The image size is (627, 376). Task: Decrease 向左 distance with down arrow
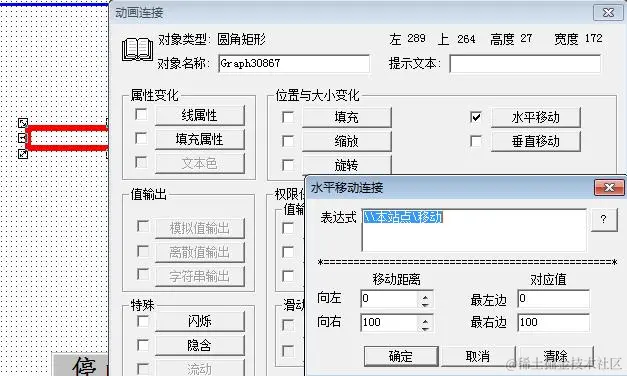pos(425,304)
